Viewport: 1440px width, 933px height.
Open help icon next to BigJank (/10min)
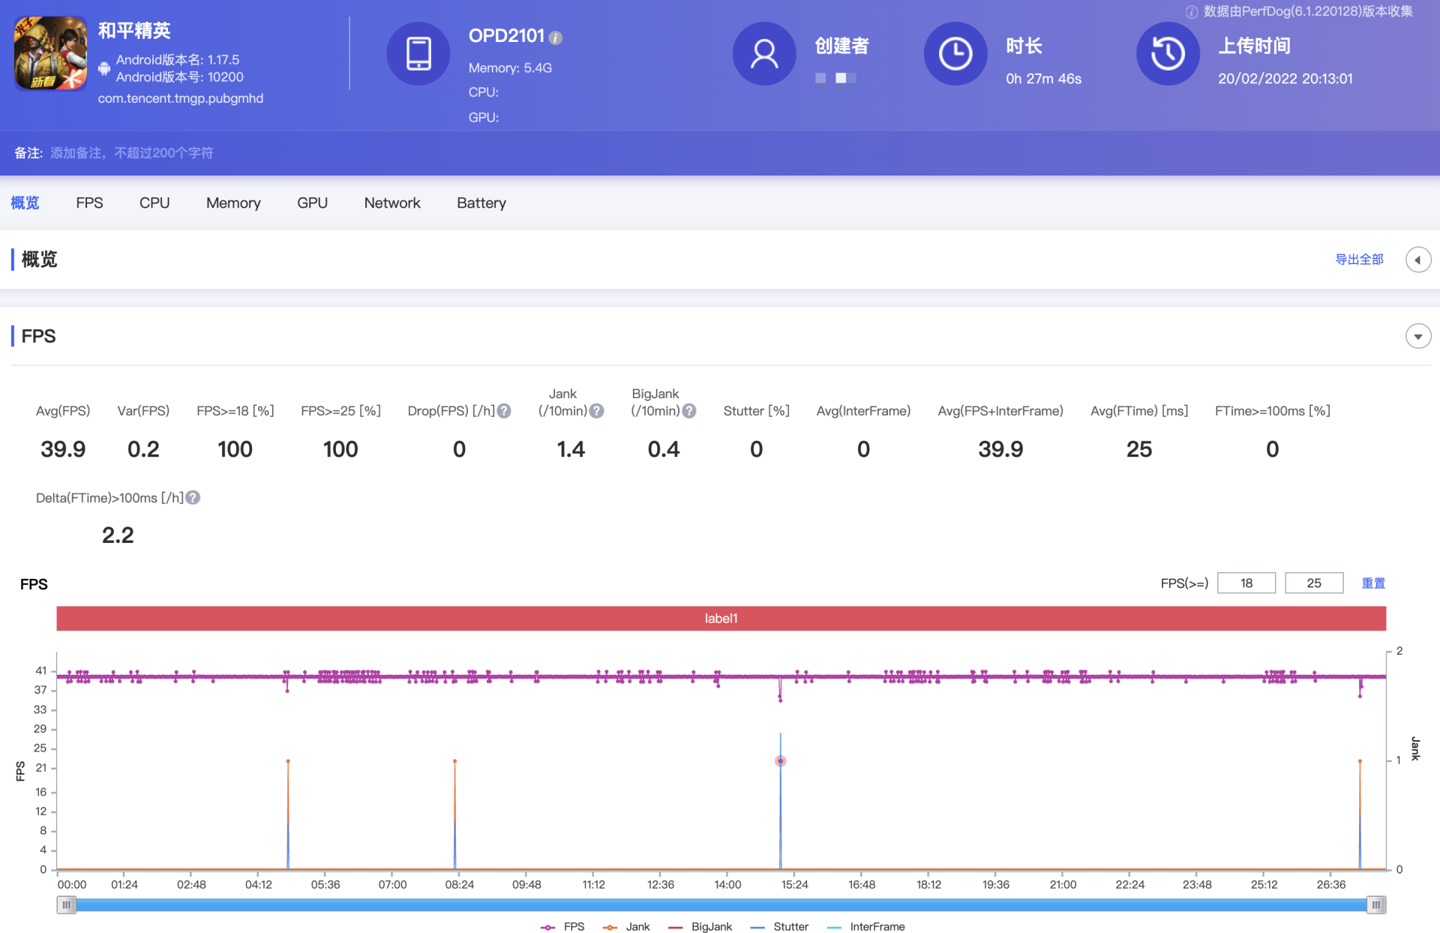(689, 411)
